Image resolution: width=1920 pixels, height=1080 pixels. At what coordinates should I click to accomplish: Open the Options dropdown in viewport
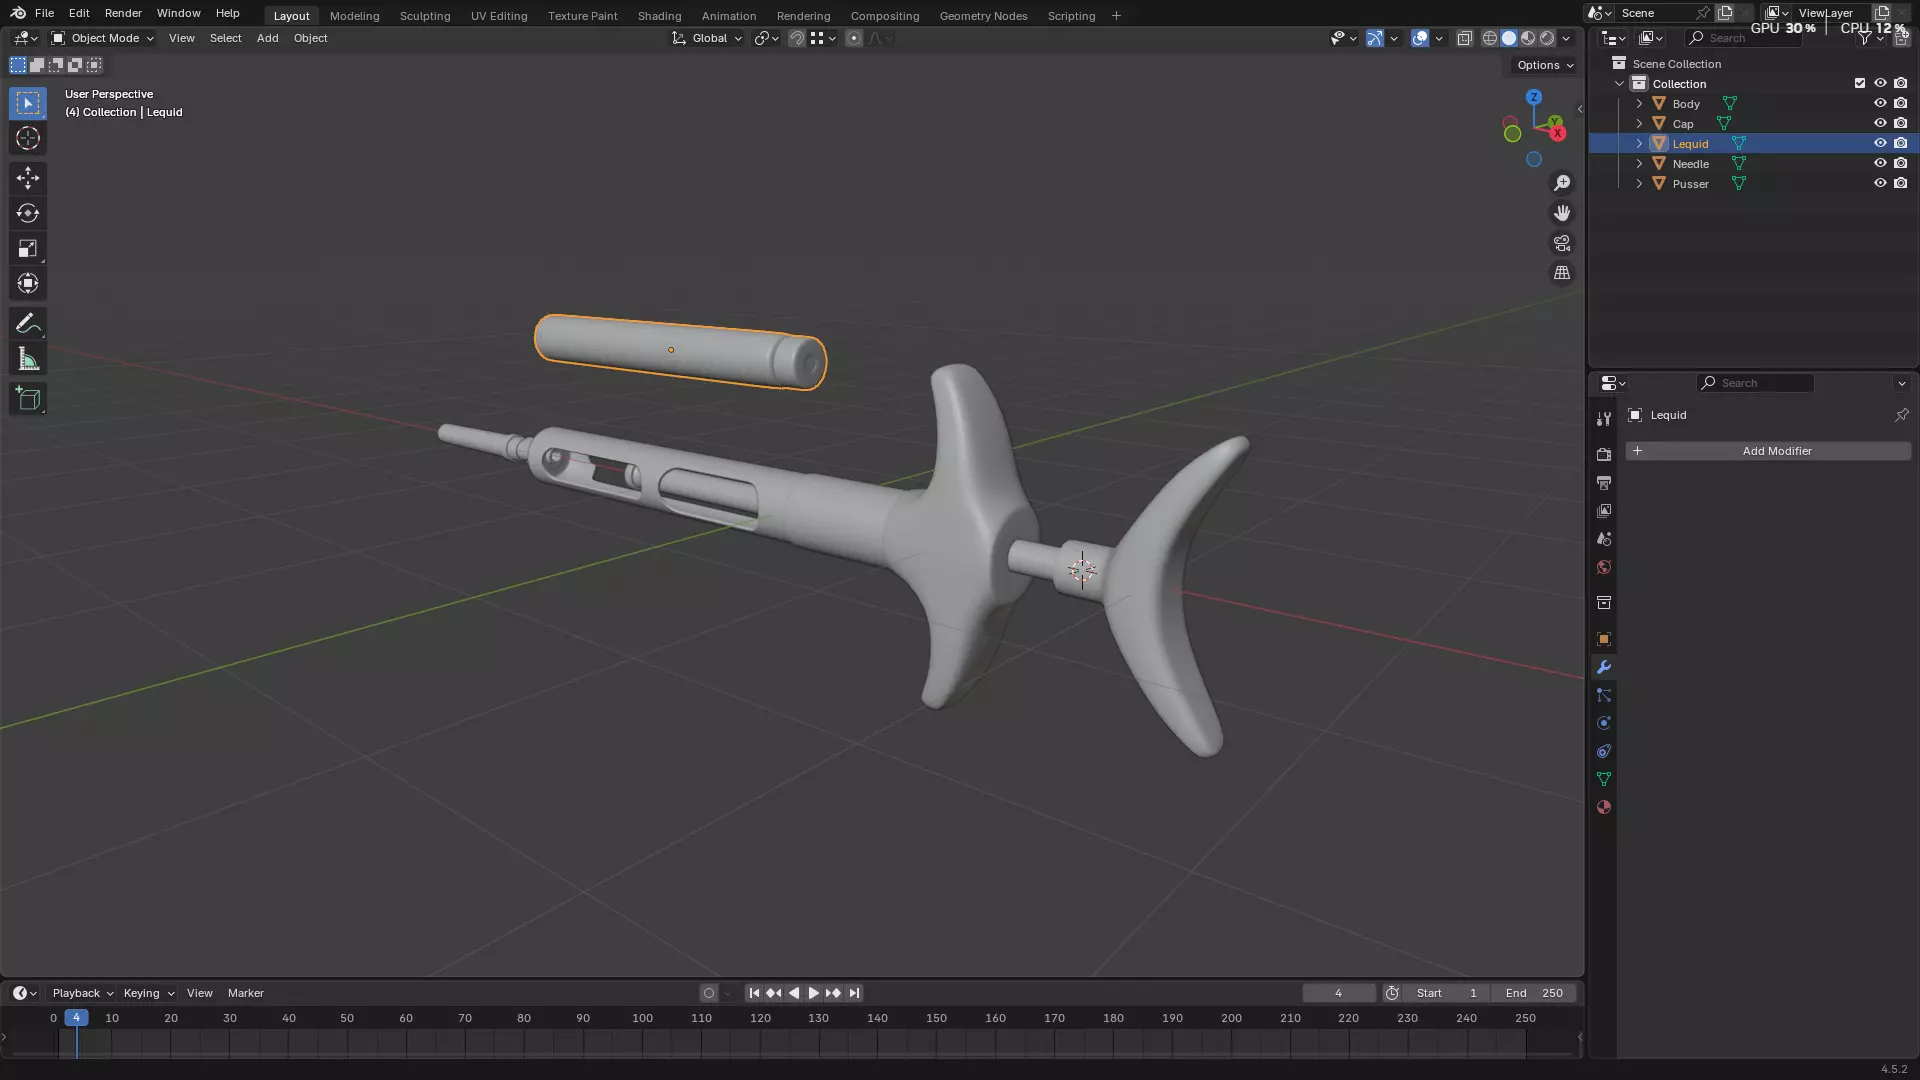1545,65
